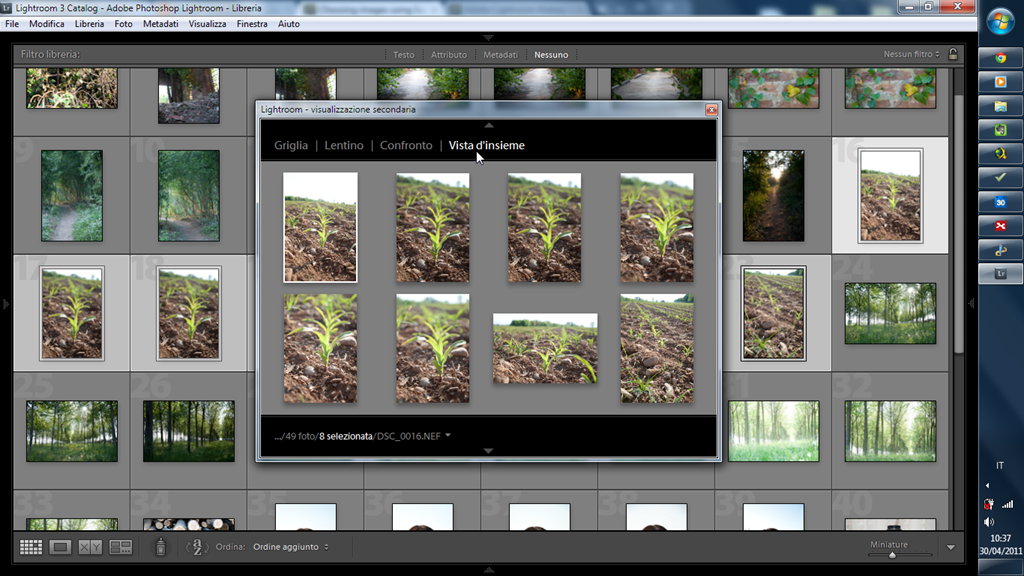Open Chrome from the Windows taskbar

click(1000, 58)
